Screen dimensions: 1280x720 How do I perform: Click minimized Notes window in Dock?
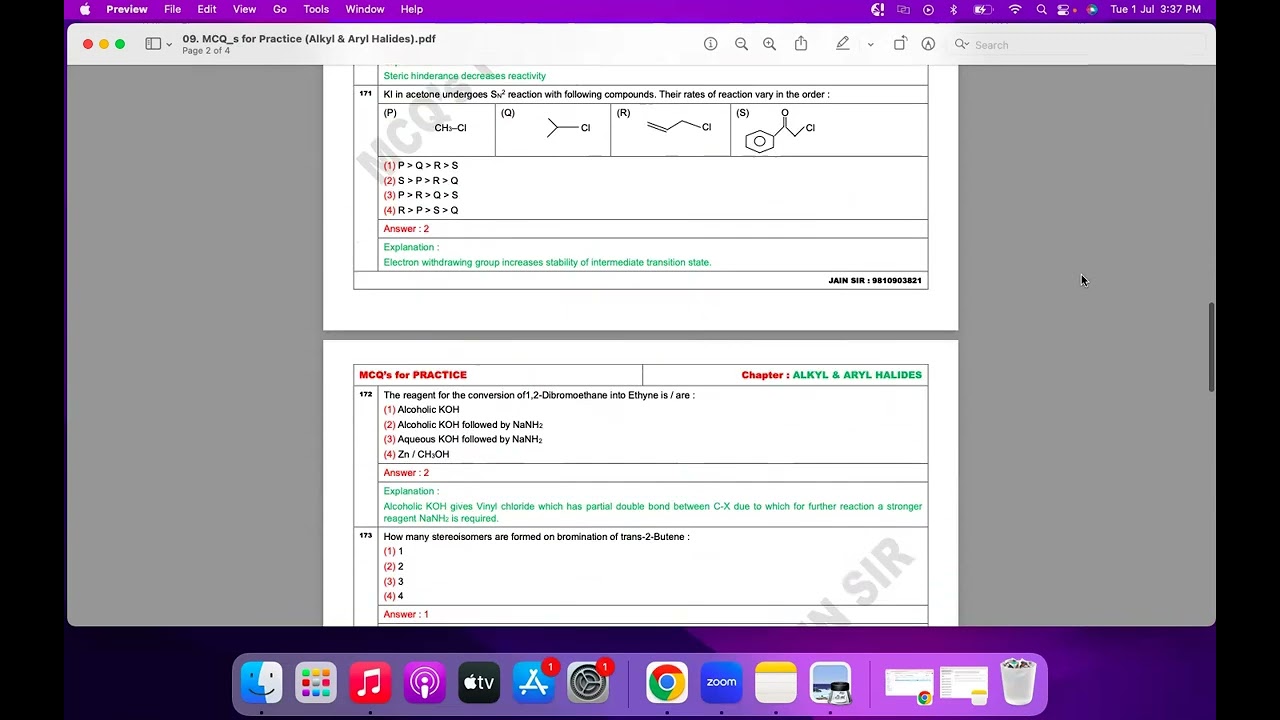(x=963, y=685)
